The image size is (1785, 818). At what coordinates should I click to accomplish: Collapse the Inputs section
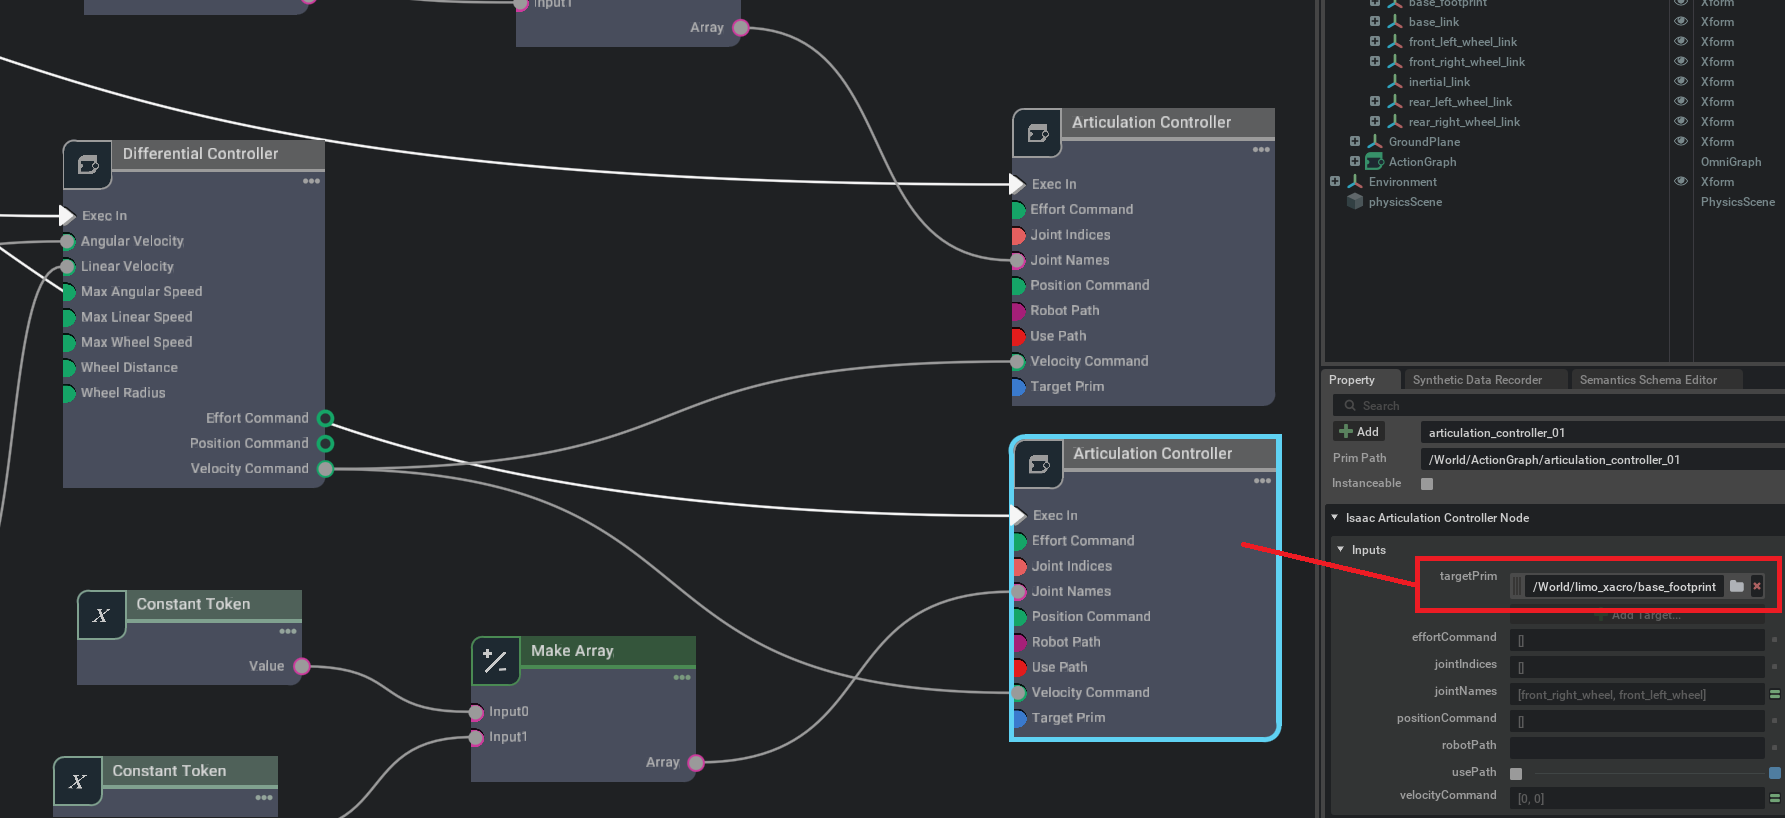click(1341, 549)
